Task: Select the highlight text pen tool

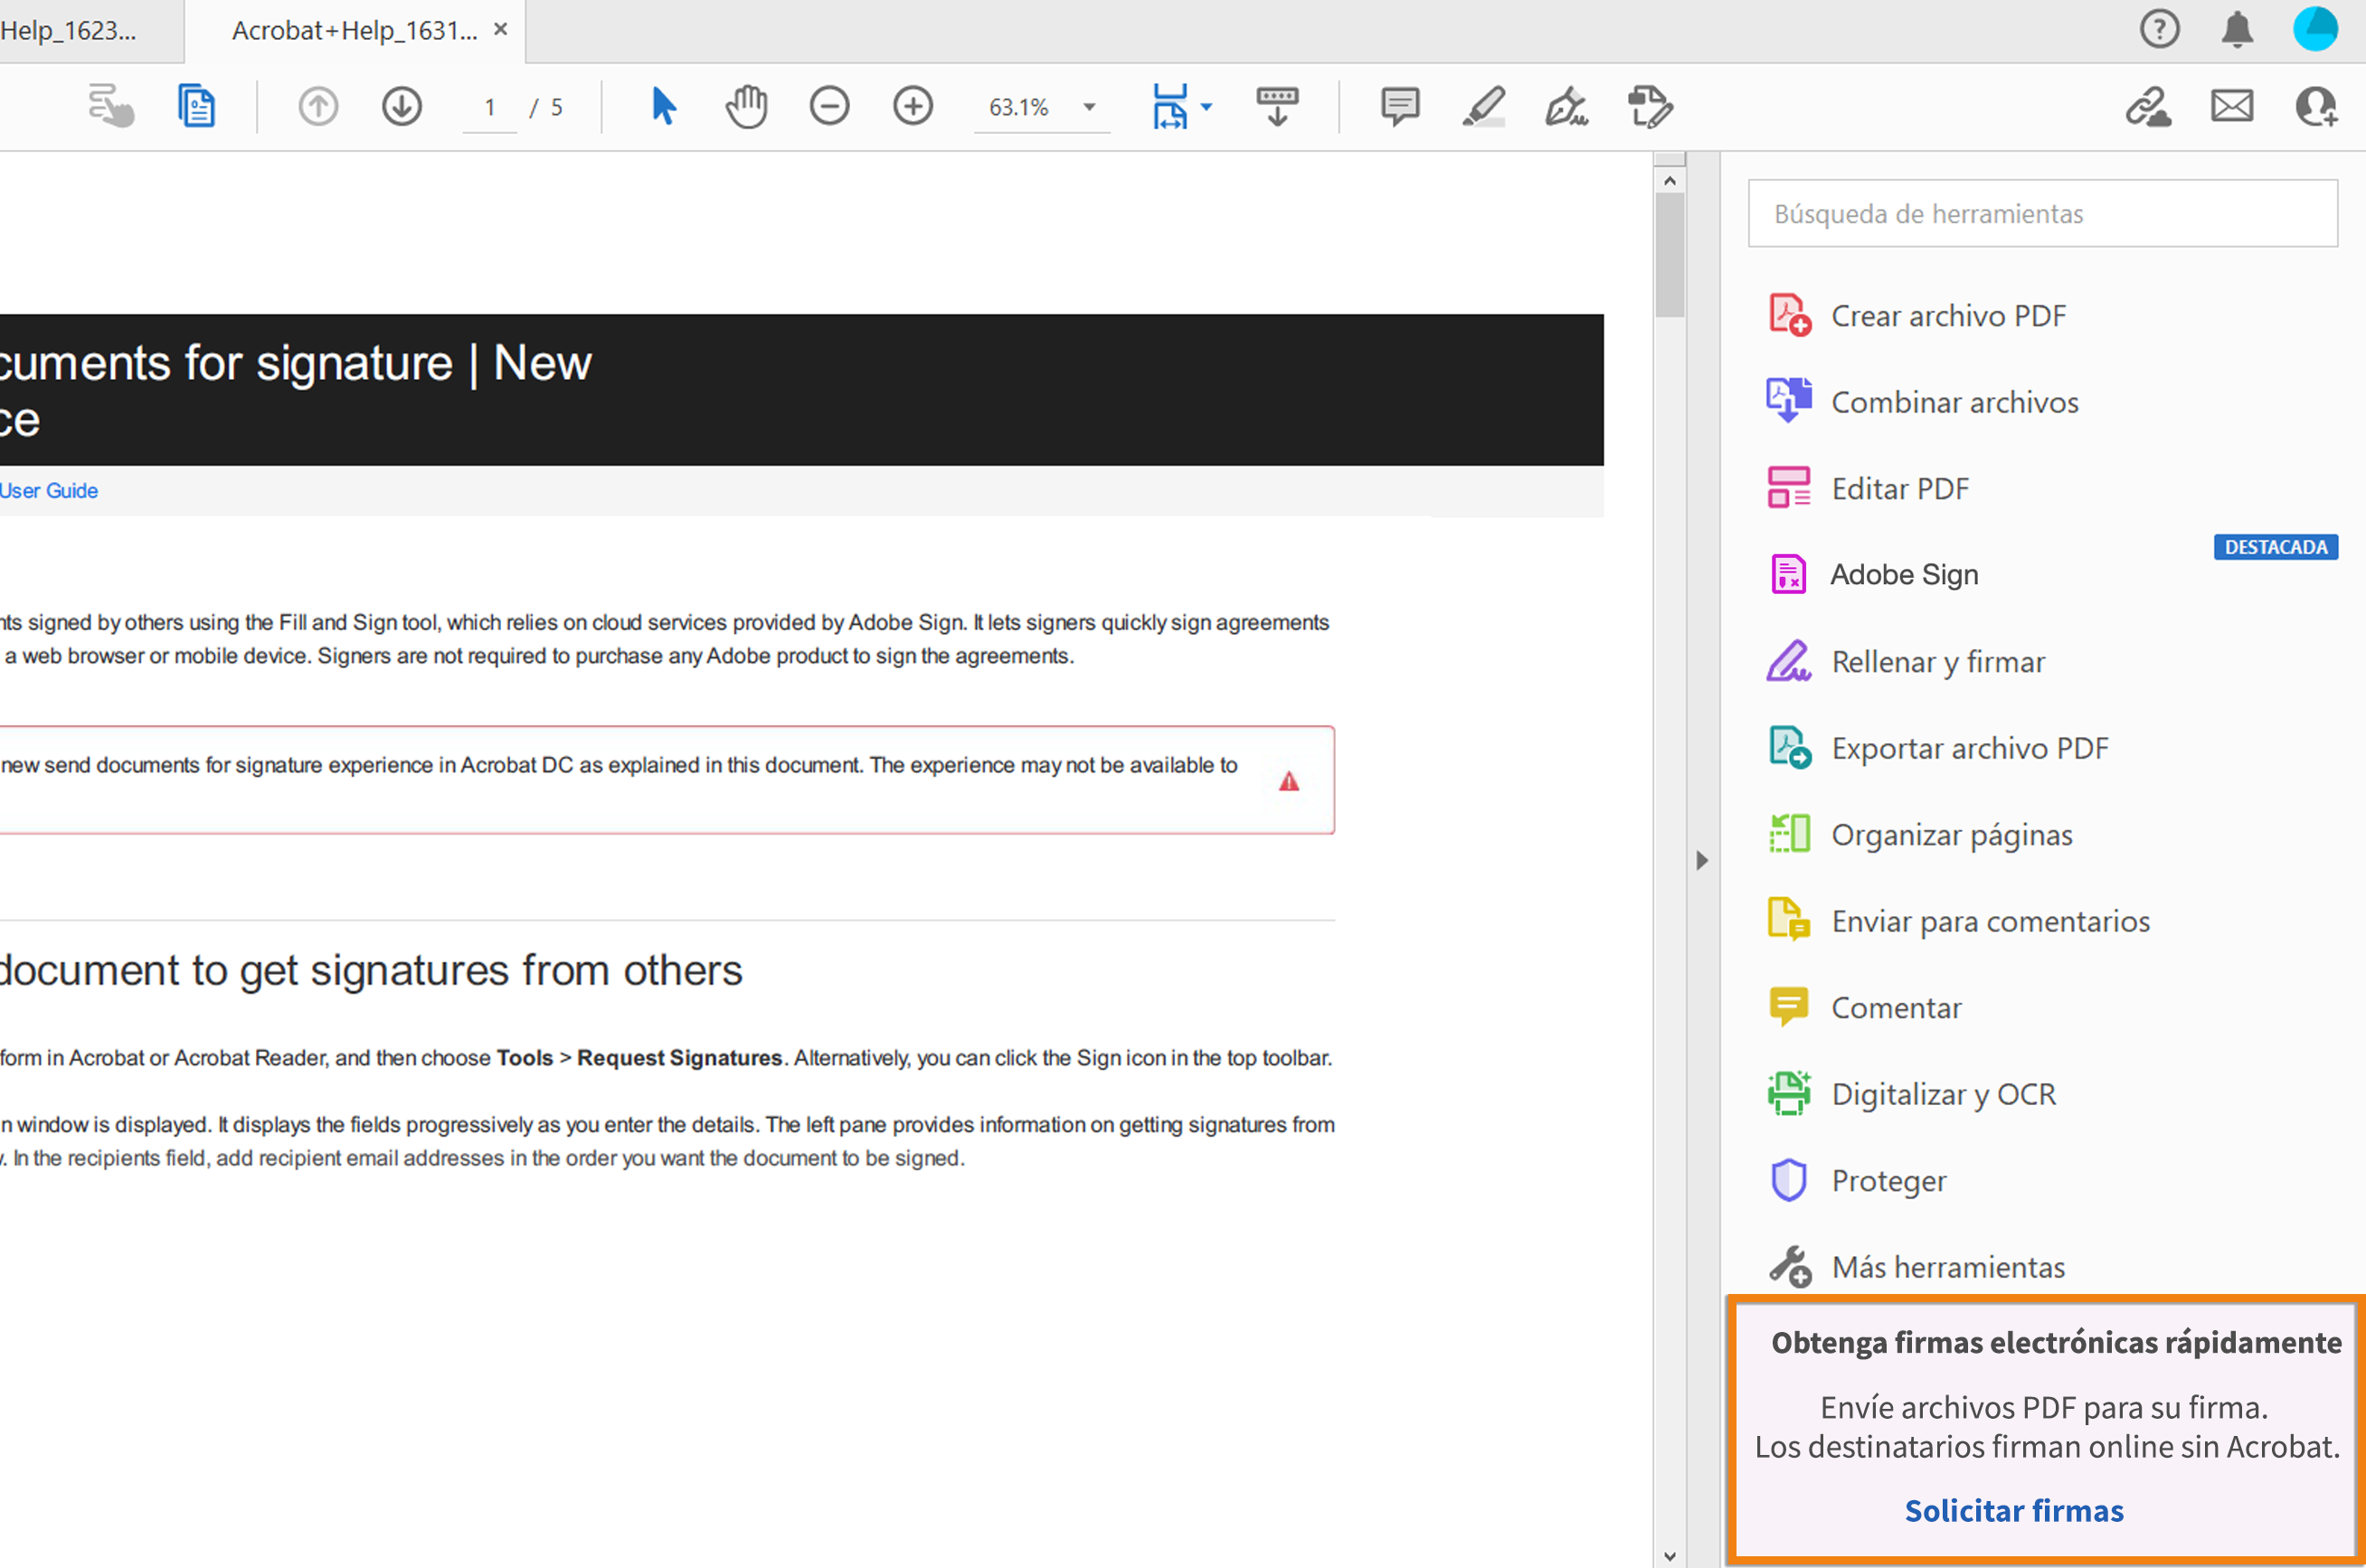Action: point(1483,106)
